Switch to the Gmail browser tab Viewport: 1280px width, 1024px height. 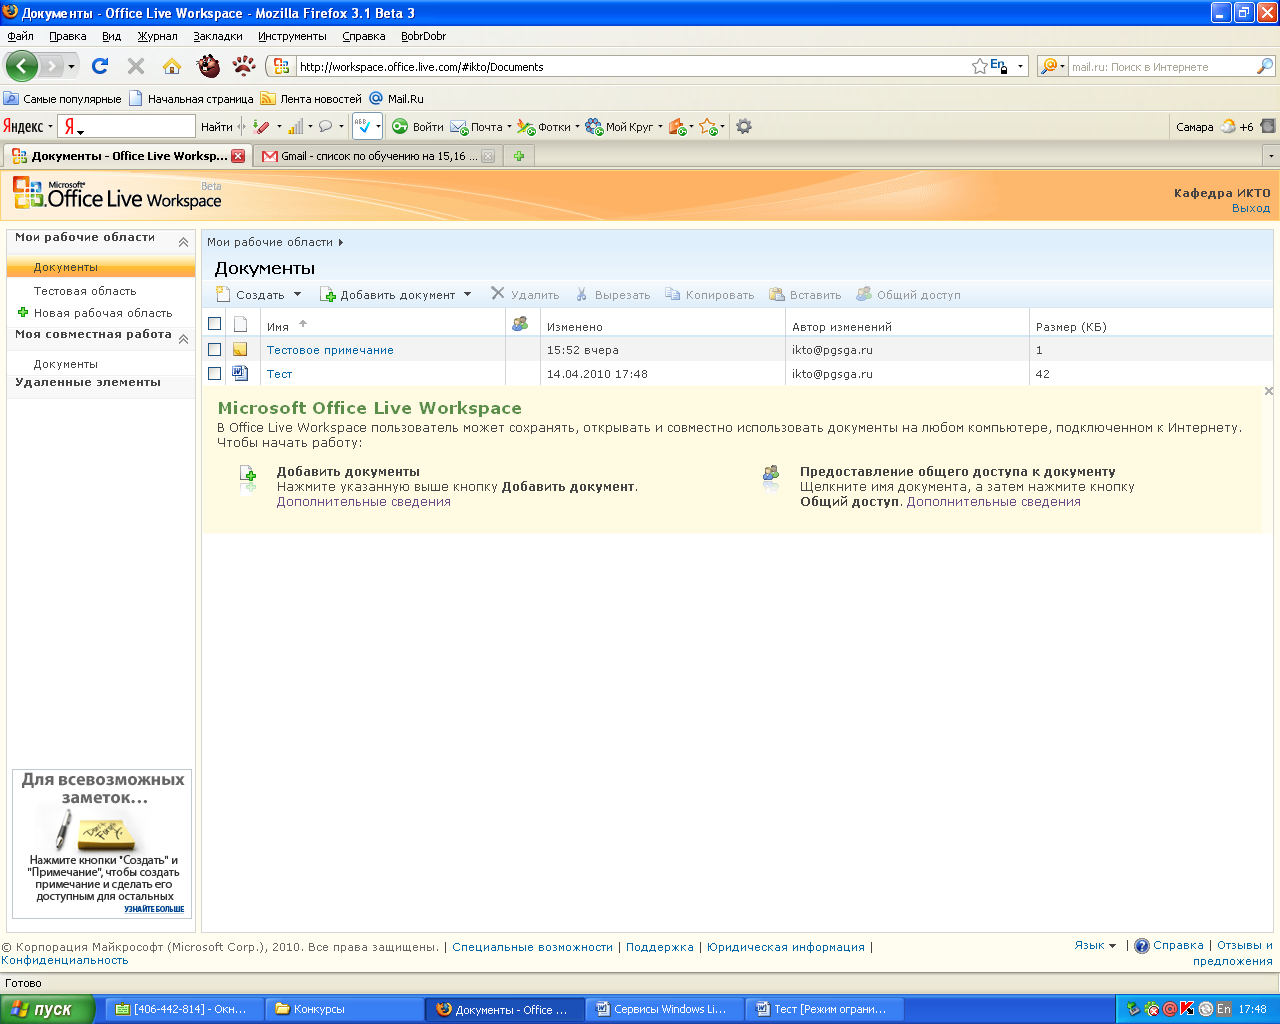click(x=377, y=156)
